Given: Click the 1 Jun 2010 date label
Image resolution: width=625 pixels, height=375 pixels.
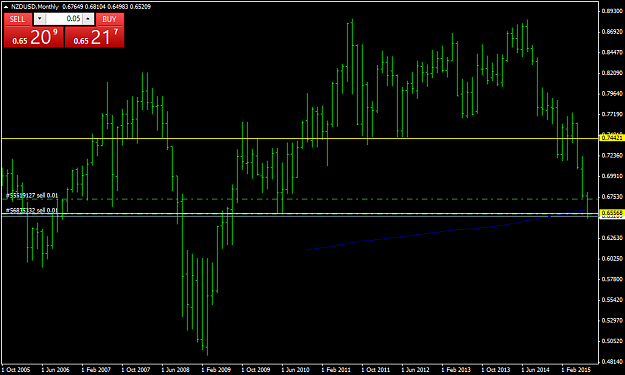Looking at the screenshot, I should click(x=295, y=370).
